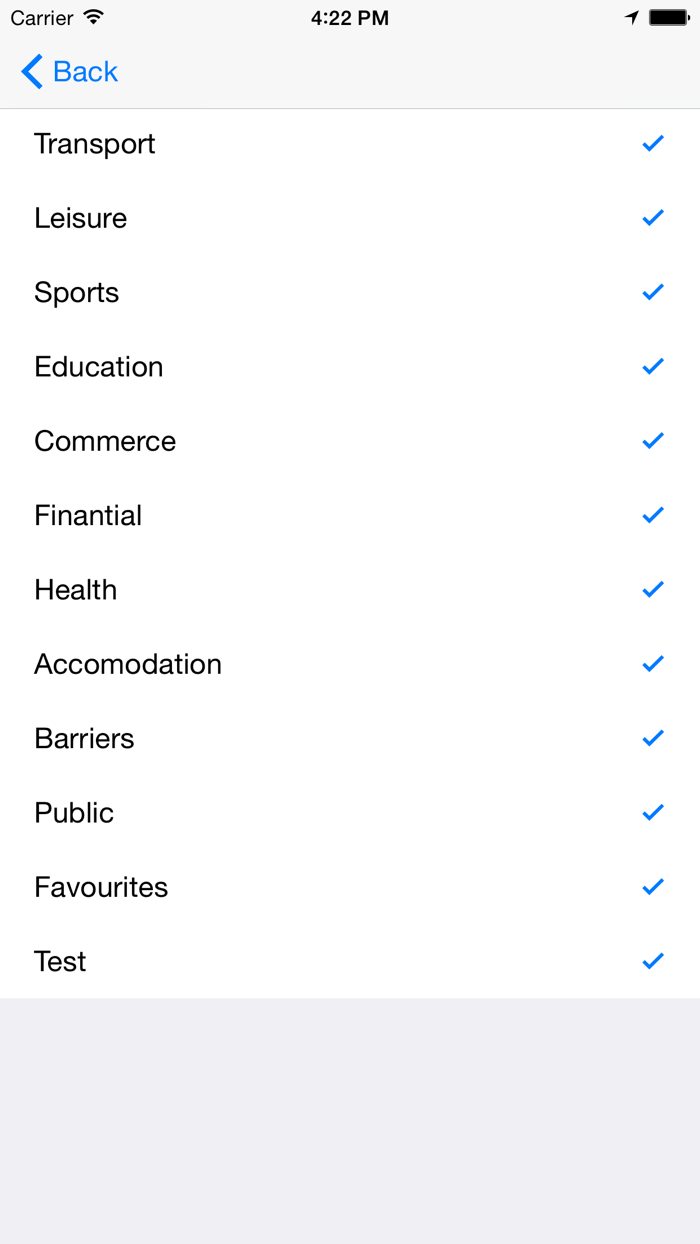Click the Wi-Fi status bar icon
Image resolution: width=700 pixels, height=1244 pixels.
[94, 18]
